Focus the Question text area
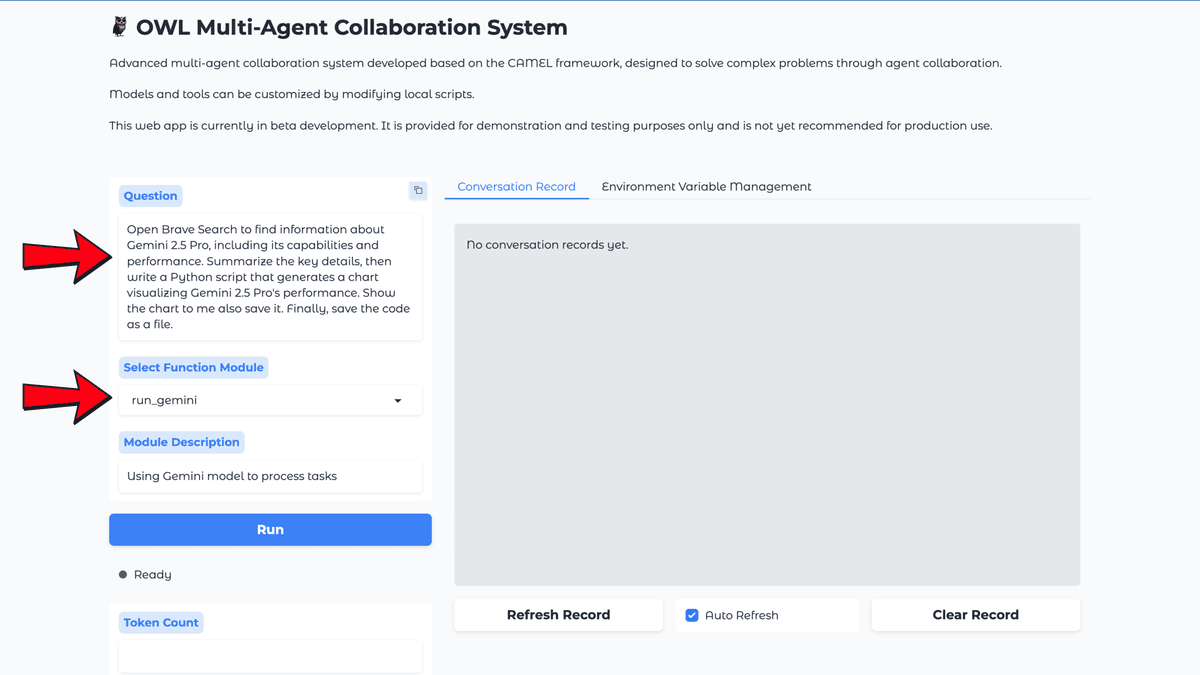 pos(270,277)
